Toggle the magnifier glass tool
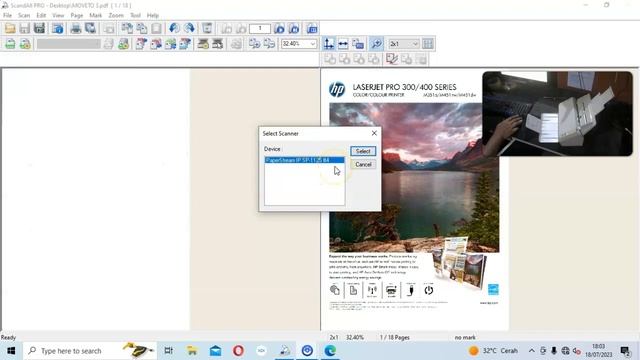 tap(376, 44)
